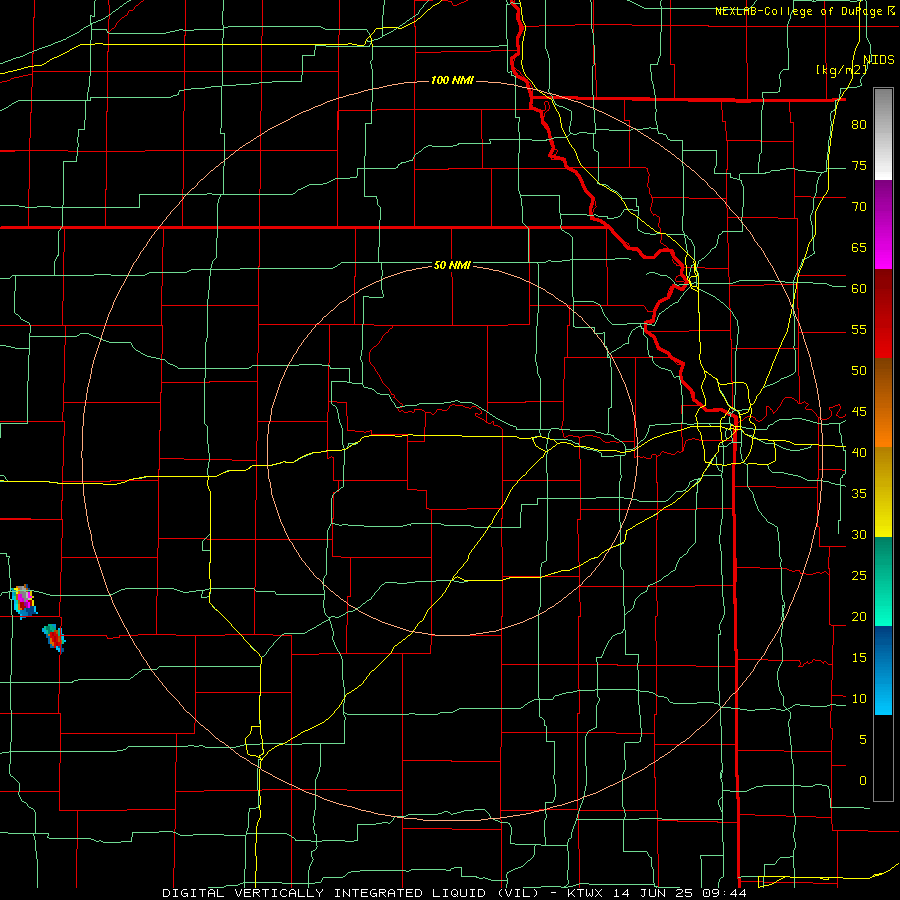Click the NIDS label above the legend
The height and width of the screenshot is (900, 900).
point(879,59)
